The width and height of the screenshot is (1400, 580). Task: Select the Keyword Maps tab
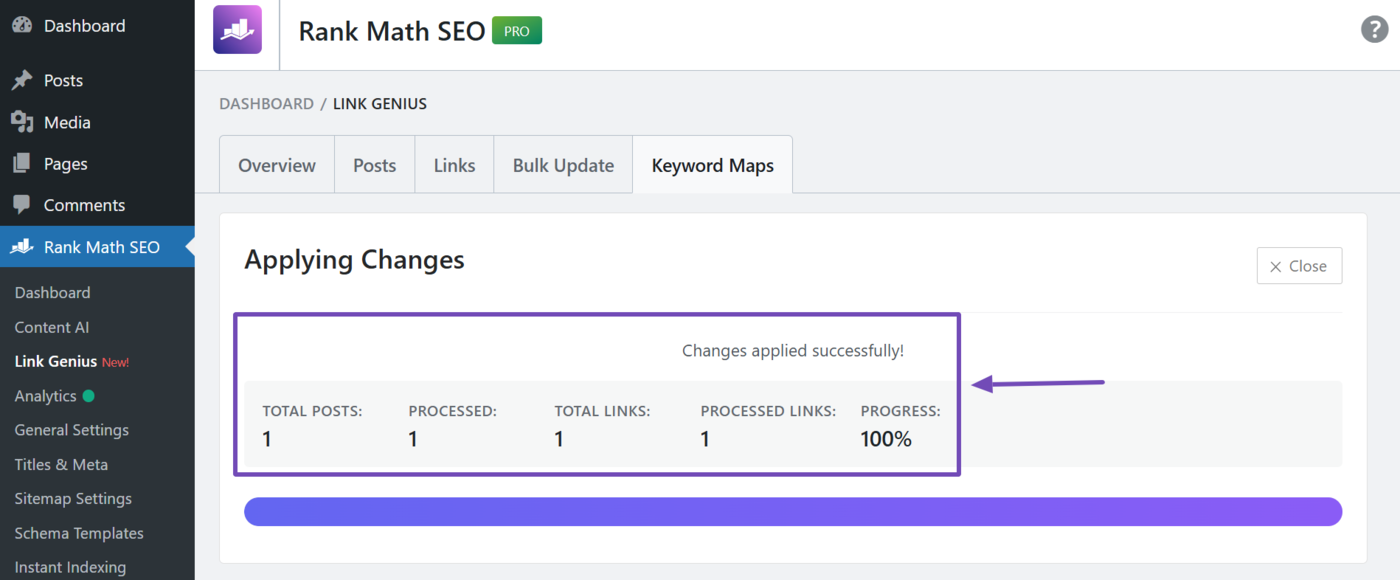click(x=713, y=165)
